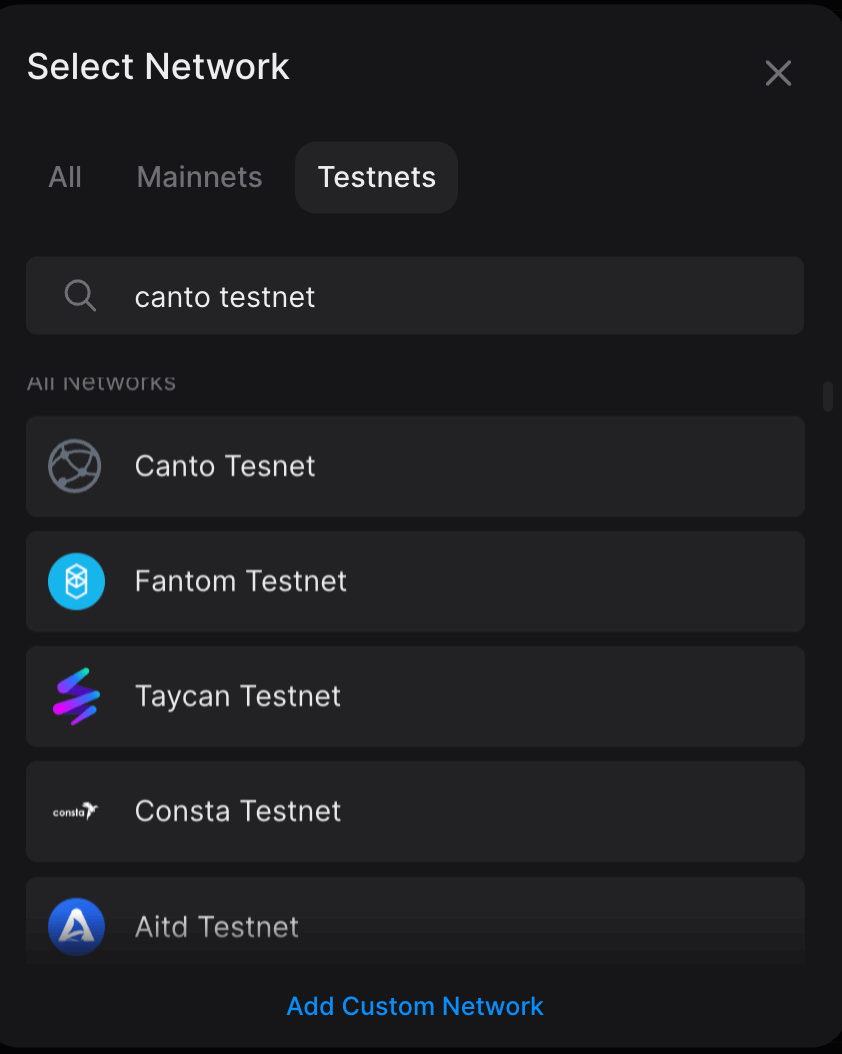Open the Mainnets tab
The width and height of the screenshot is (842, 1054).
tap(199, 177)
